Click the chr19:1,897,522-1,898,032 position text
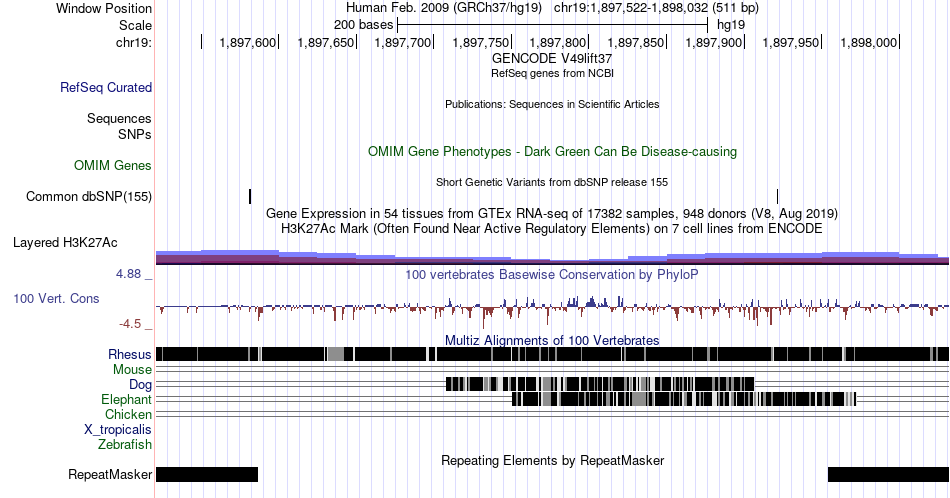The height and width of the screenshot is (498, 950). (x=656, y=8)
